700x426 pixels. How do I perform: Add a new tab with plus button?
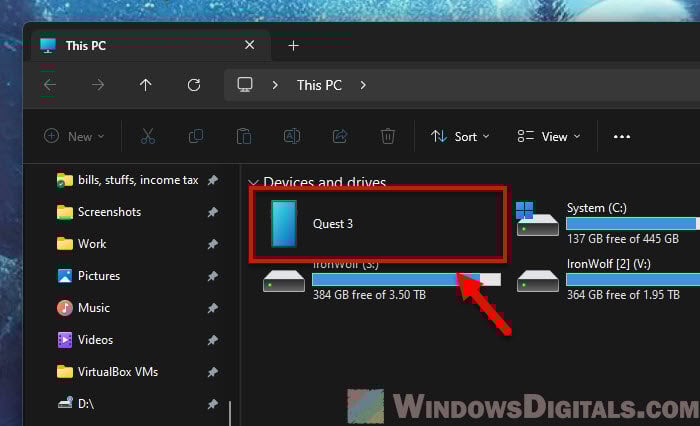click(293, 46)
